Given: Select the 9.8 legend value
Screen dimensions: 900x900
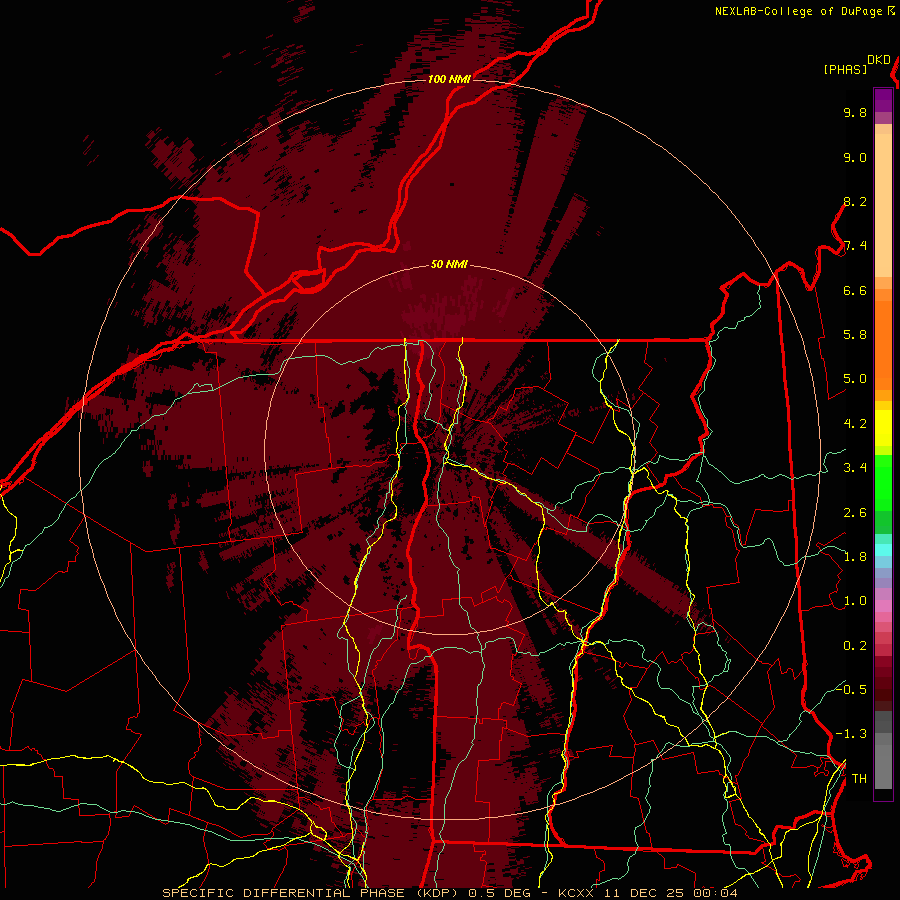Looking at the screenshot, I should point(855,112).
